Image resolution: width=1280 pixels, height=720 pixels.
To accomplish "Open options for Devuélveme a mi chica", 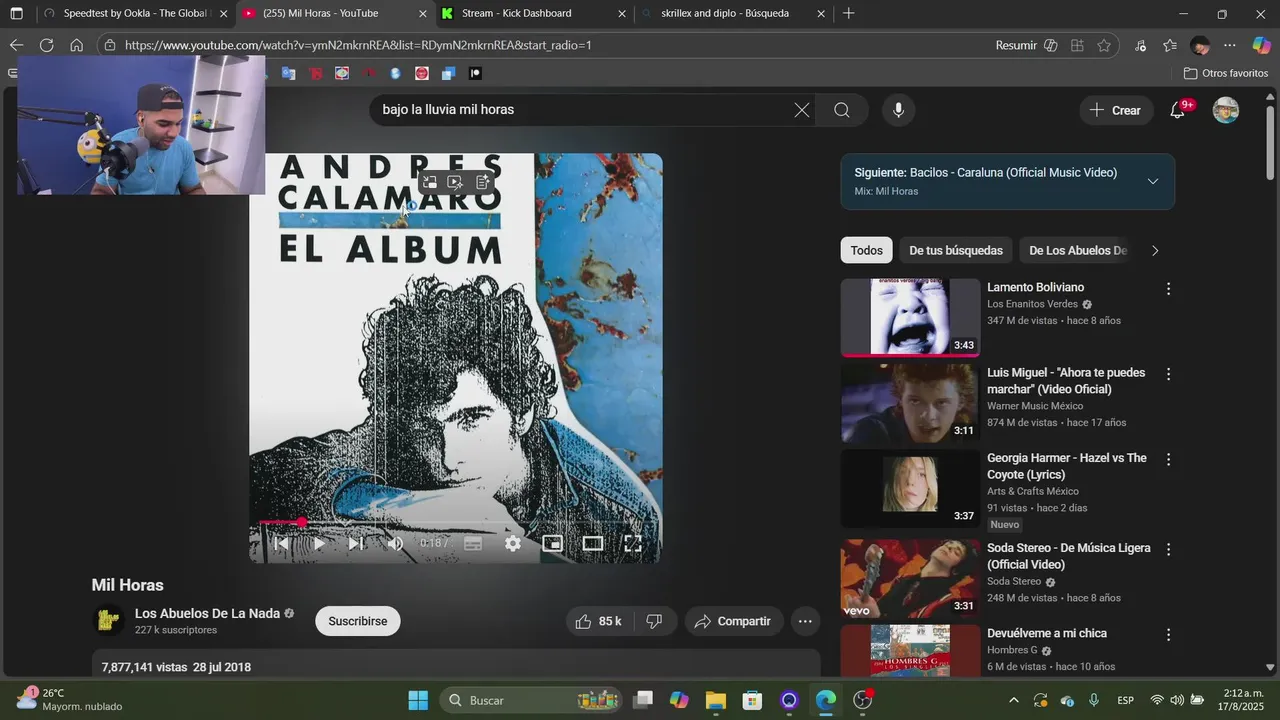I will [x=1168, y=634].
